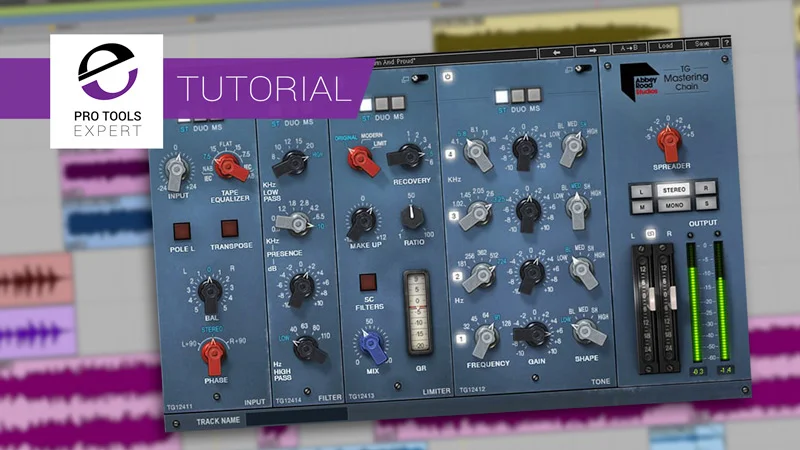Click the left output peak value -0.3
This screenshot has width=800, height=450.
pos(698,371)
